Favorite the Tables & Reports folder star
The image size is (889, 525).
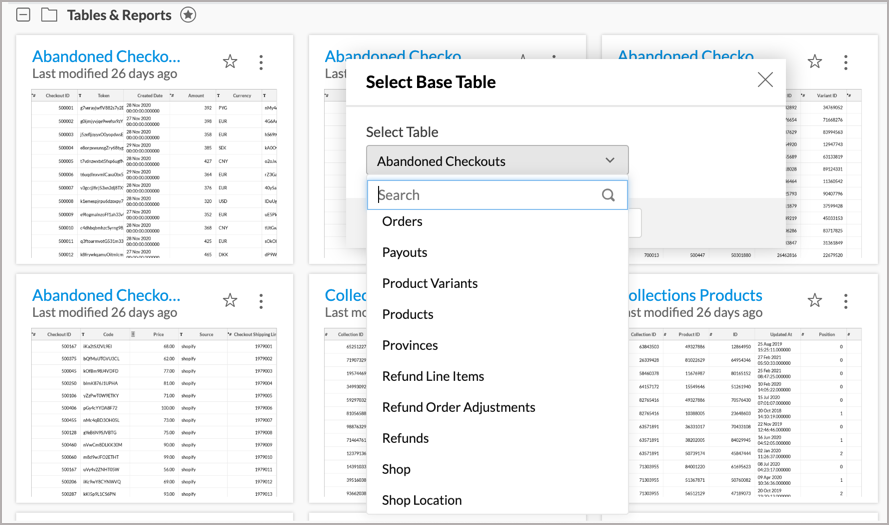pyautogui.click(x=188, y=15)
